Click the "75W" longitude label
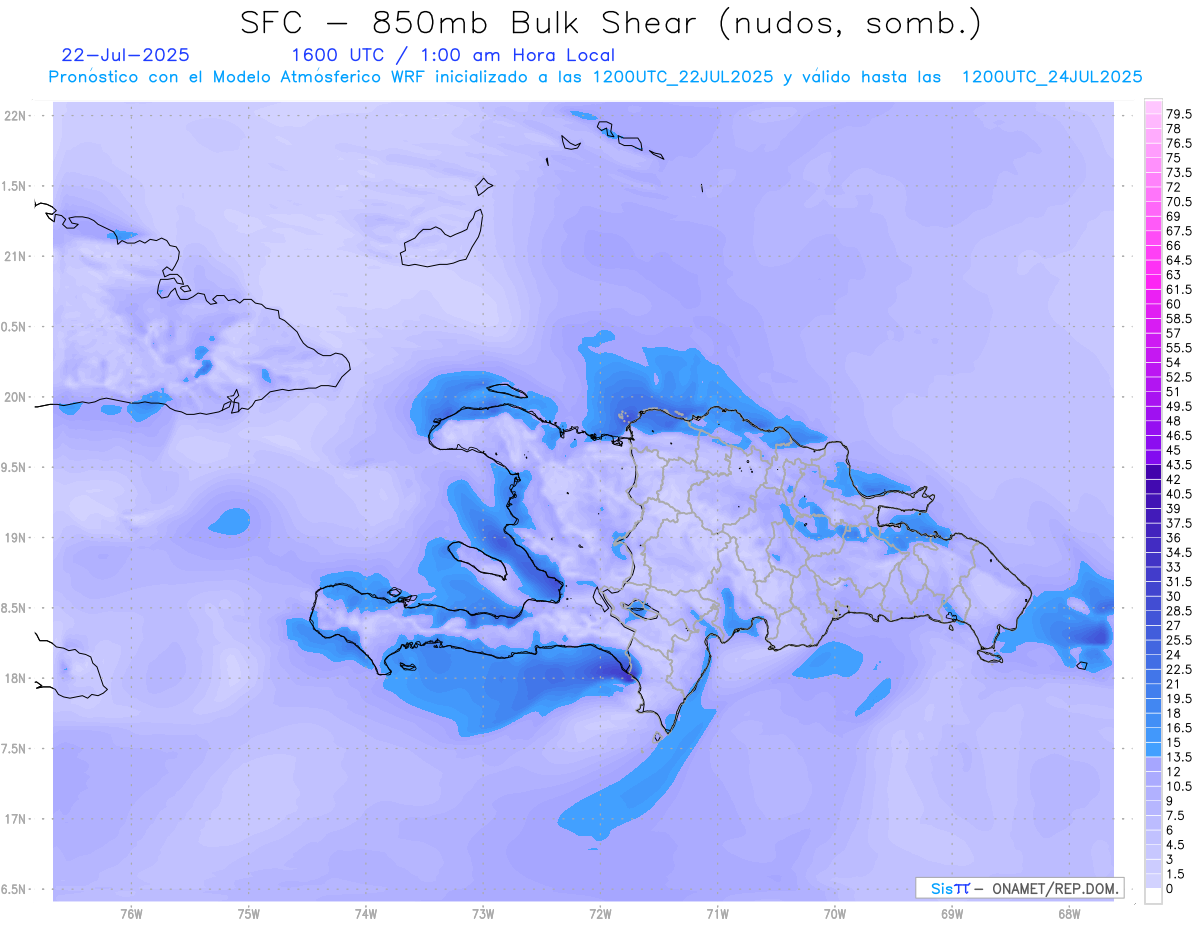 coord(249,914)
